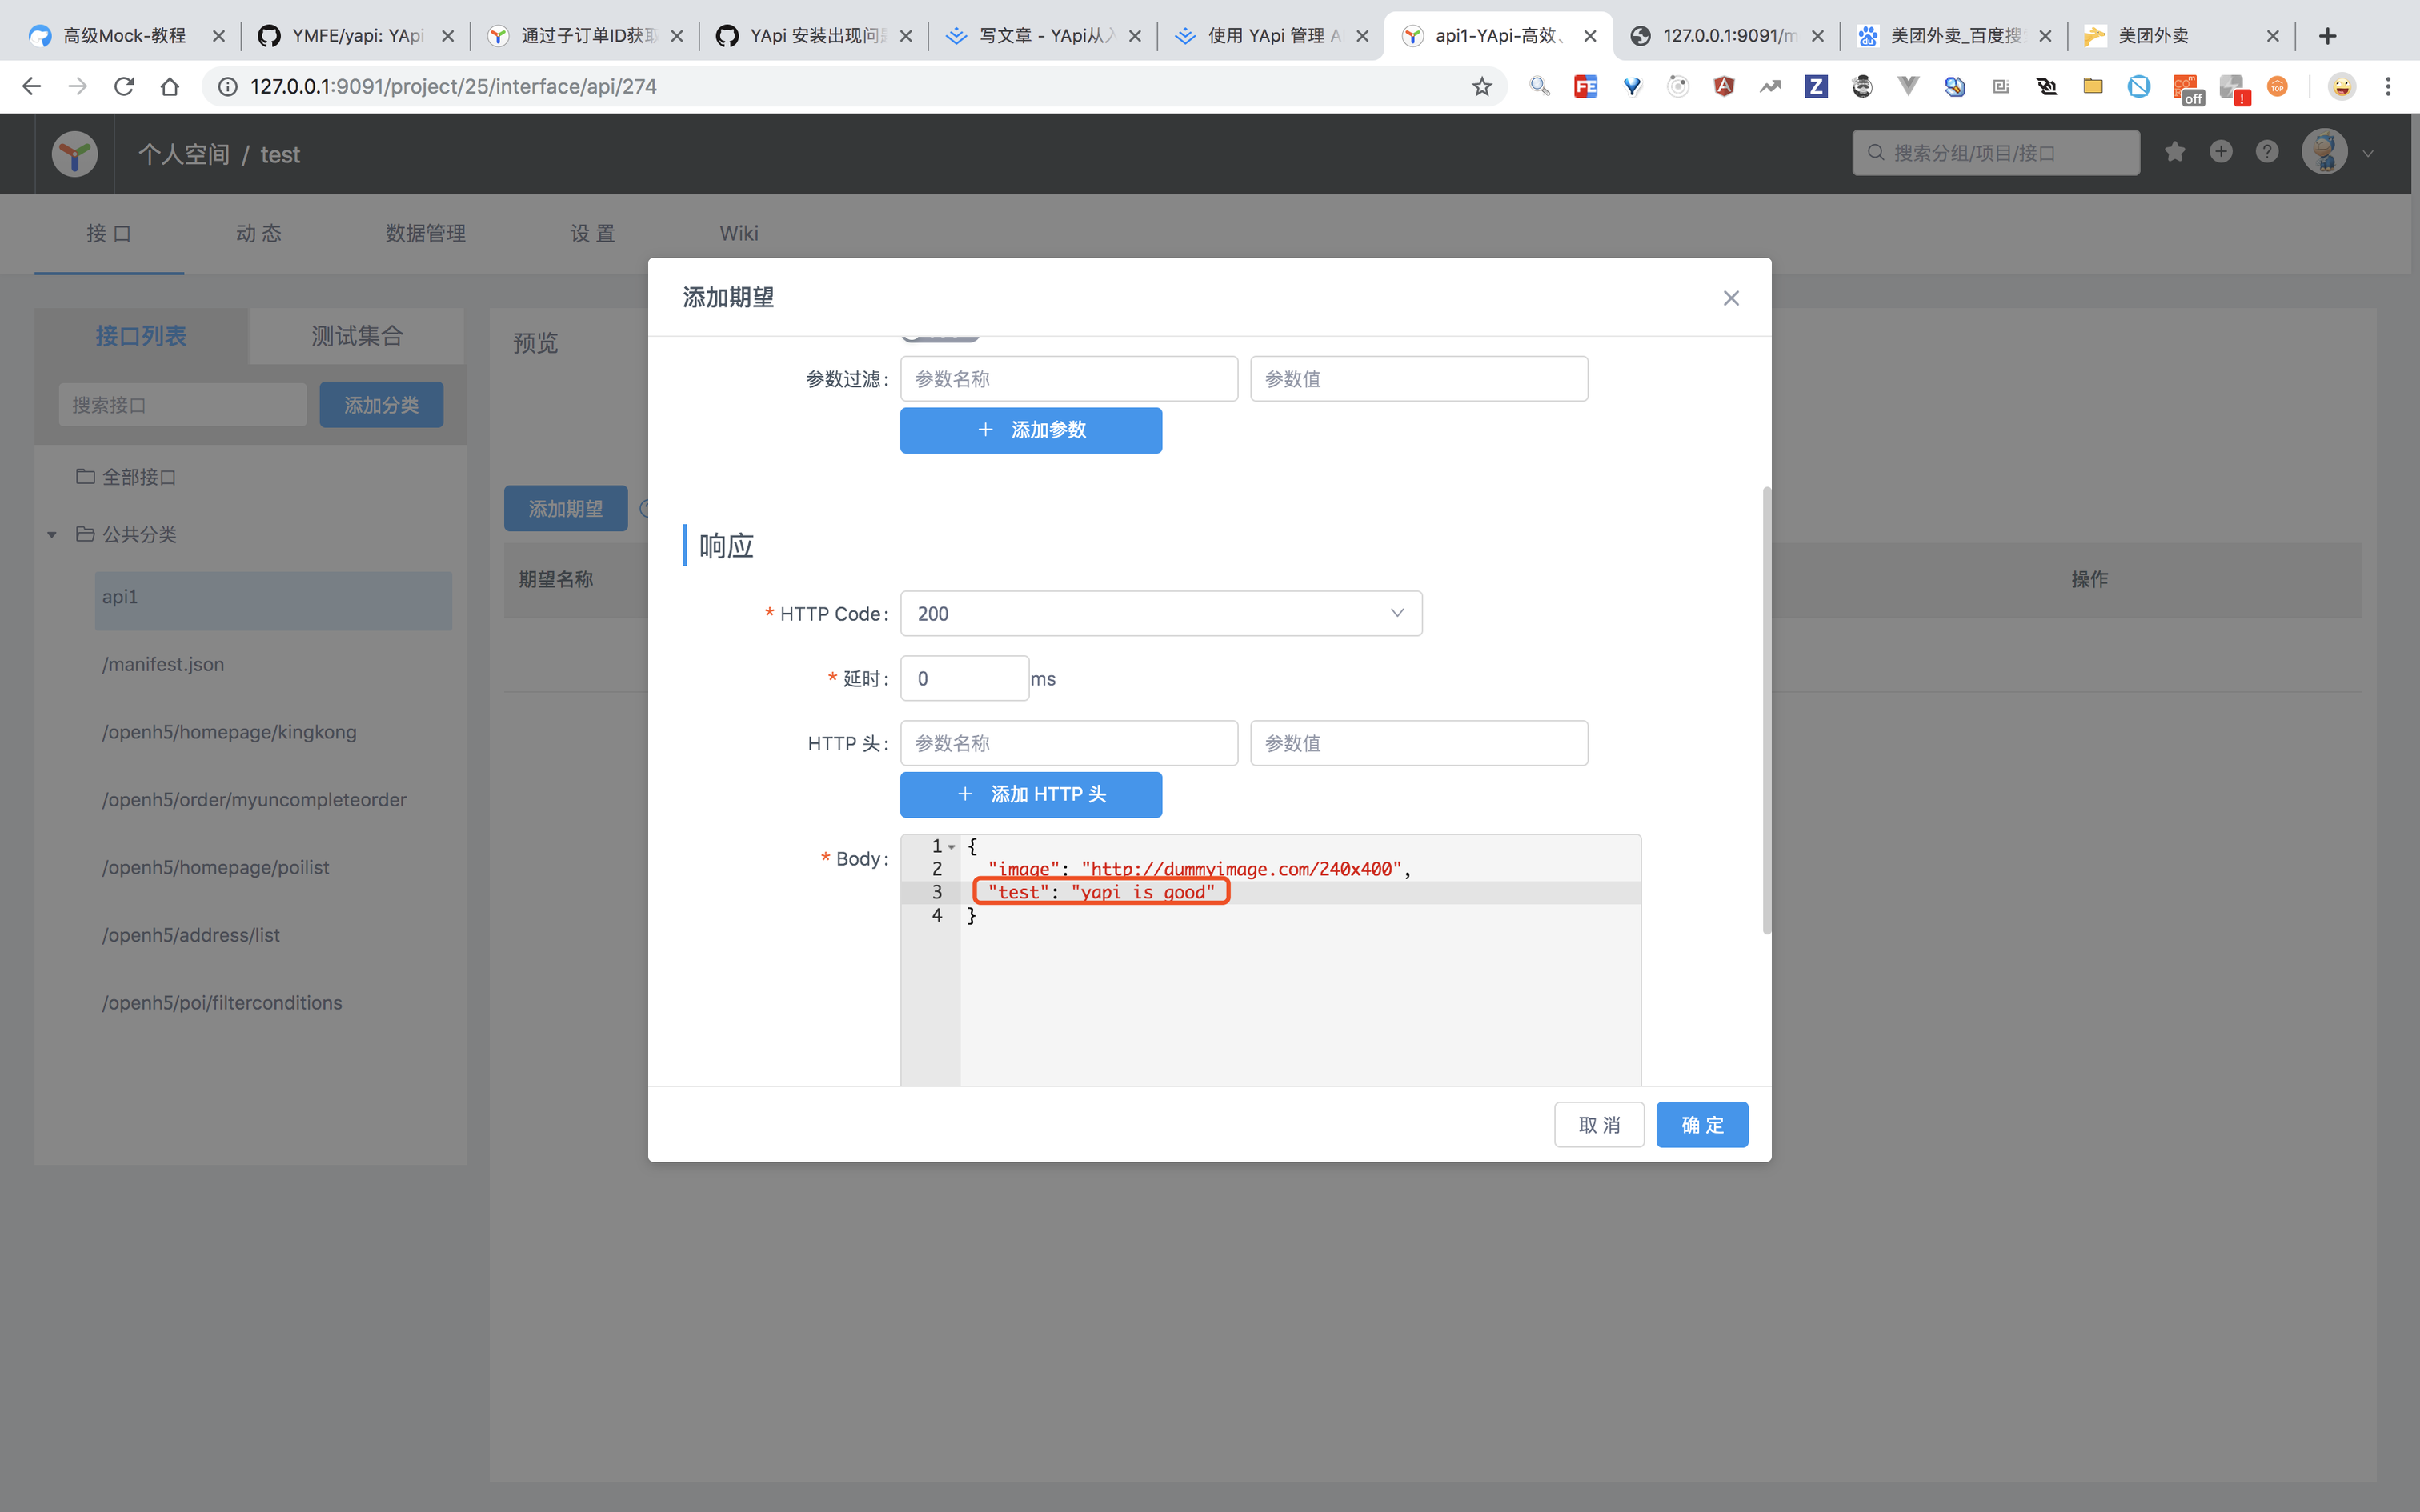
Task: Click the Angular extension icon
Action: pos(1724,87)
